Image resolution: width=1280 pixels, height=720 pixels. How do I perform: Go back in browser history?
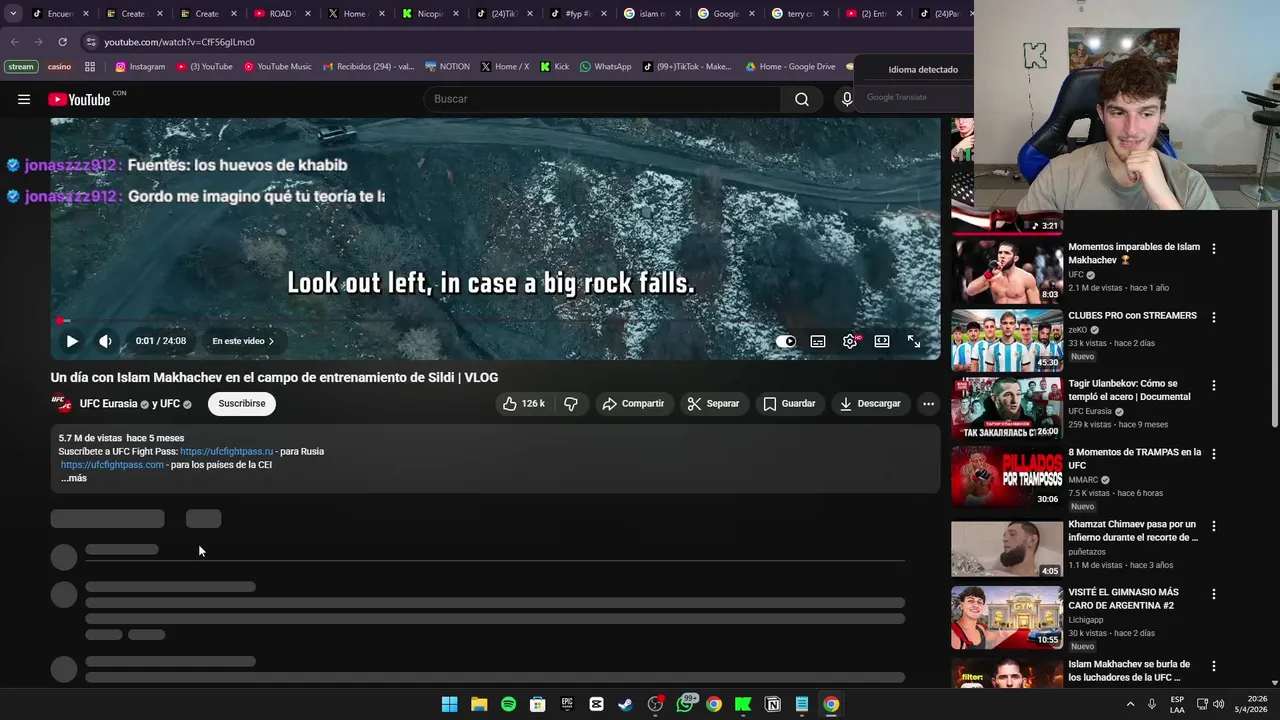14,42
